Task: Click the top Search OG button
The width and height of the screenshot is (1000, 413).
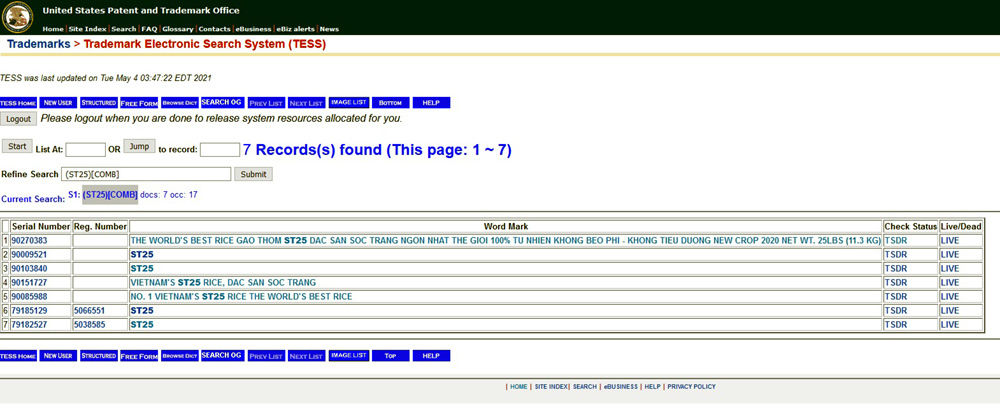Action: (x=222, y=103)
